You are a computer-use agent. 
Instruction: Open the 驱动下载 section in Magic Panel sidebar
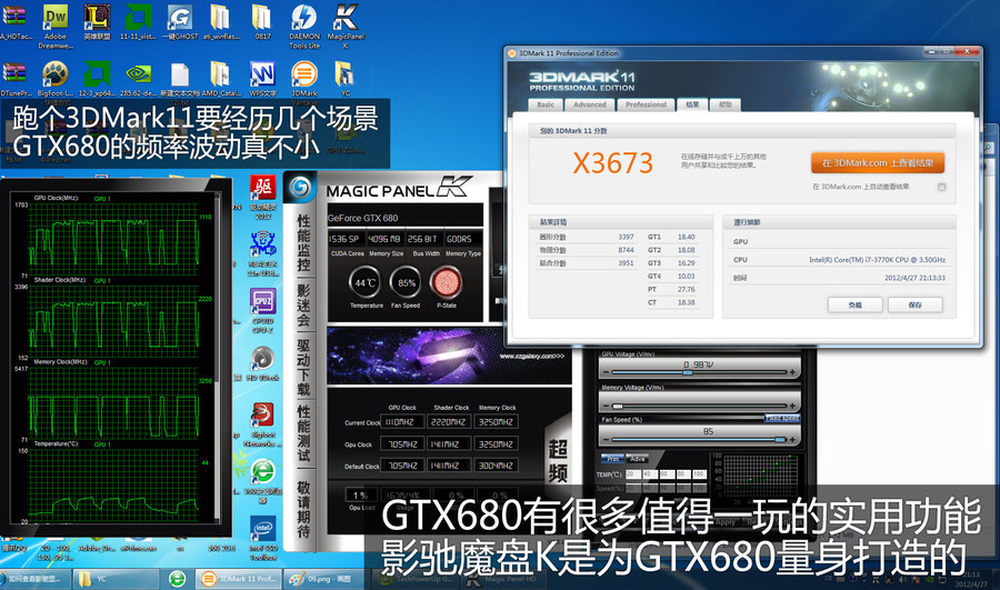[303, 367]
